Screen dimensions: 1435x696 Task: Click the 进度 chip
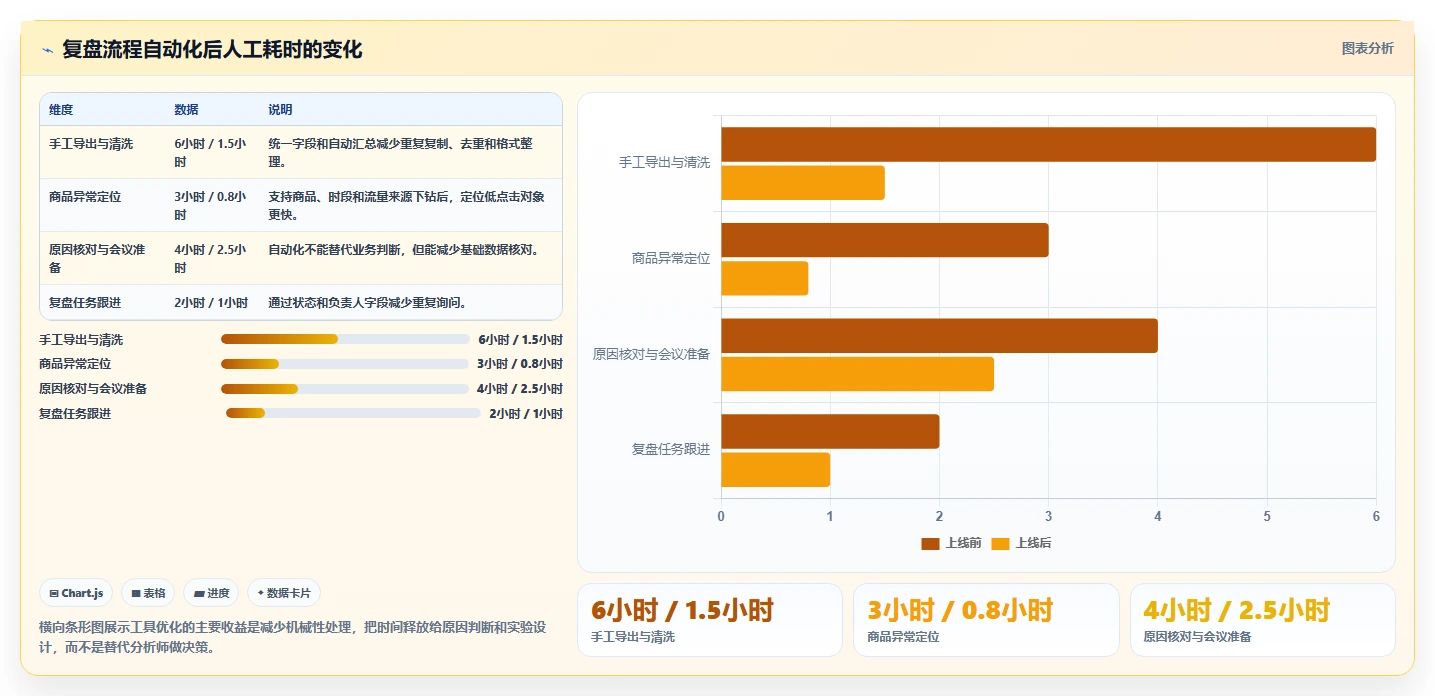[x=211, y=593]
